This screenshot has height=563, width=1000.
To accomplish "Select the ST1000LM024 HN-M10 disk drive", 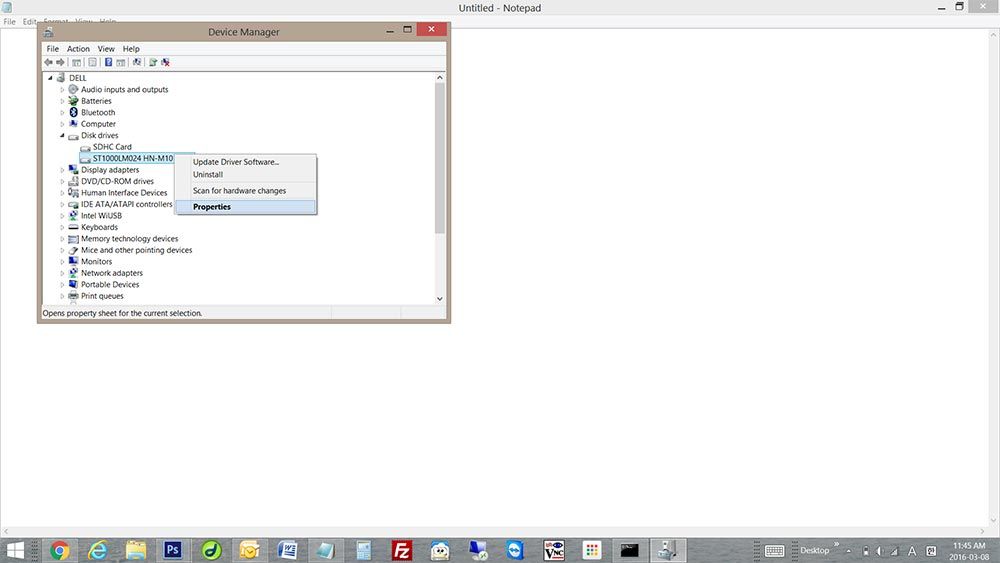I will tap(133, 158).
